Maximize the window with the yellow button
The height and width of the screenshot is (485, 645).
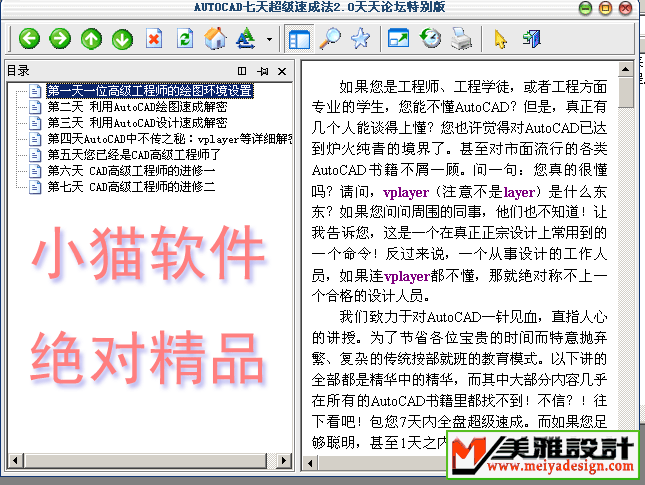point(605,8)
